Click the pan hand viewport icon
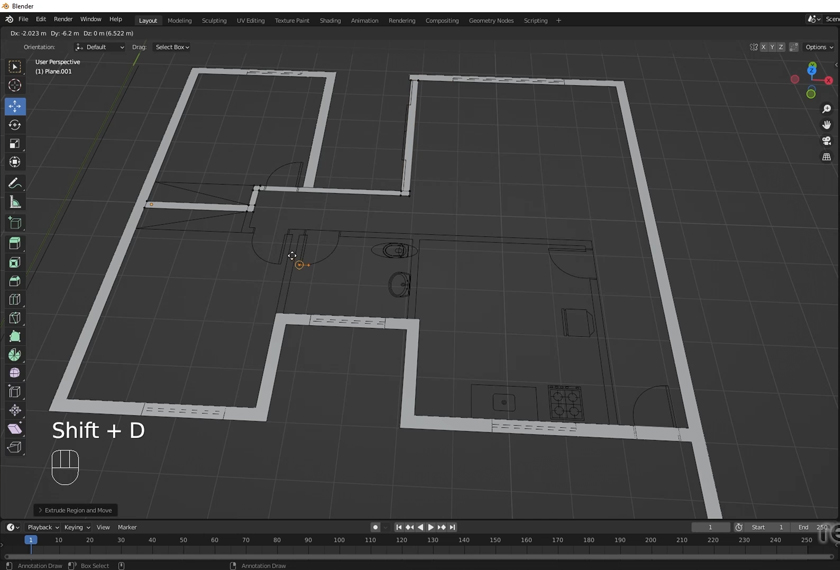 point(827,124)
